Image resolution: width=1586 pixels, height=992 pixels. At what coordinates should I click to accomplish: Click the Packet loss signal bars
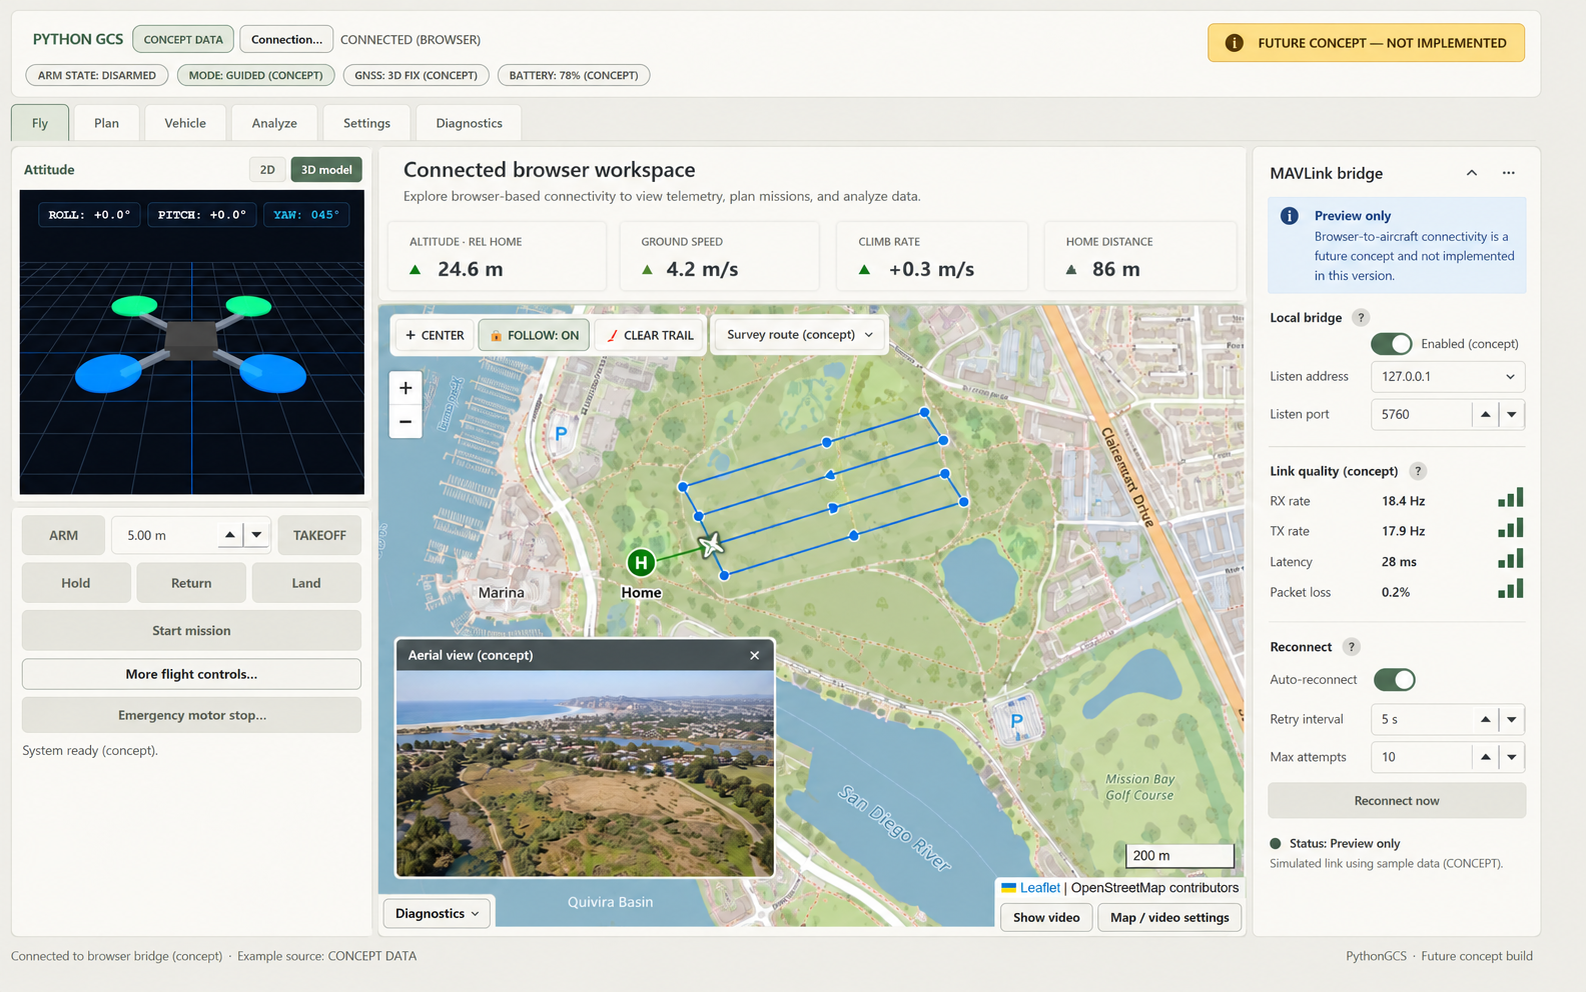pos(1510,589)
